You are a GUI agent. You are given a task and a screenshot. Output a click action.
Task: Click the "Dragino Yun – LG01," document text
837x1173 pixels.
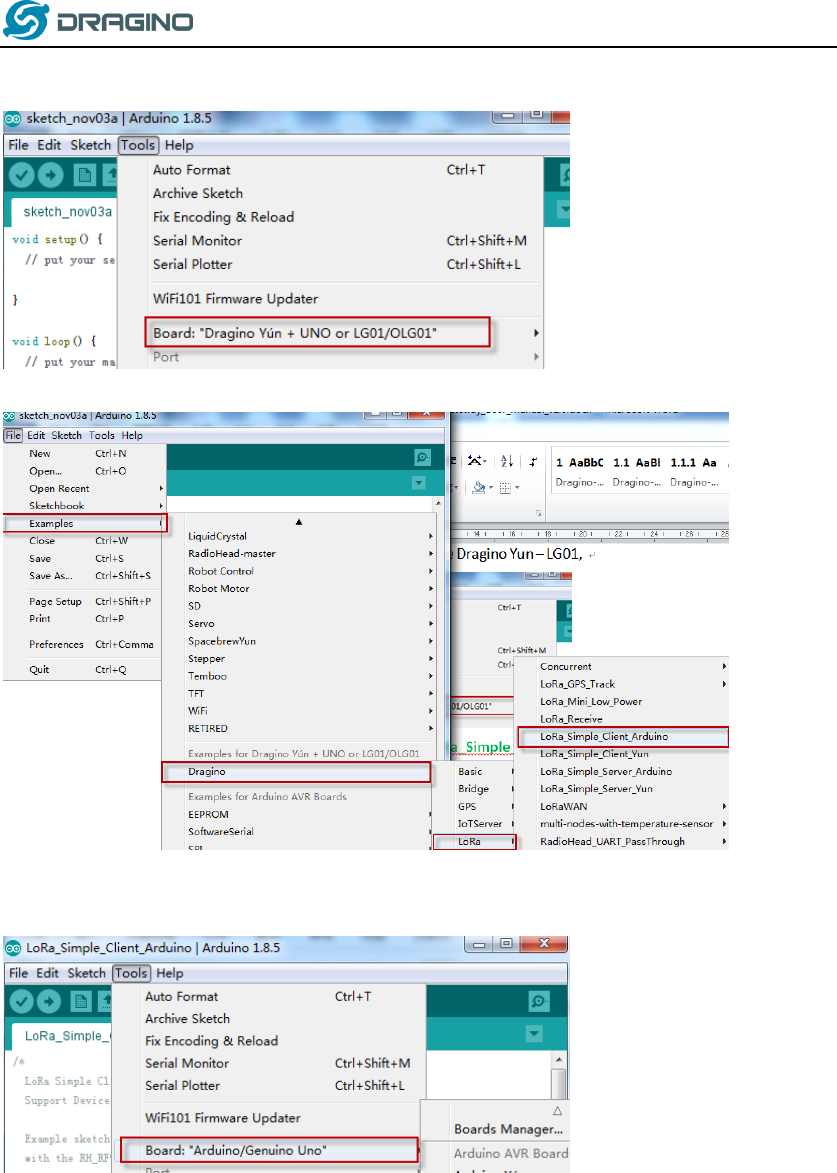coord(519,554)
